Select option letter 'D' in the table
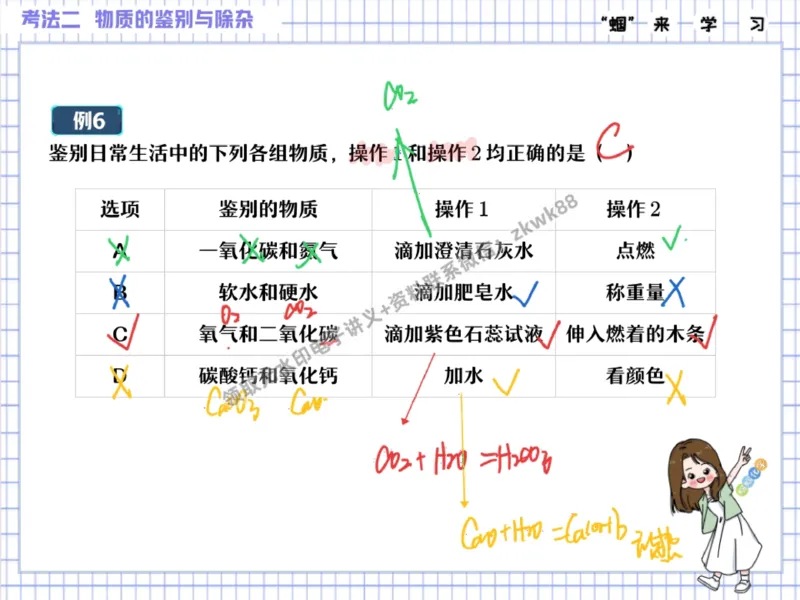This screenshot has height=600, width=800. click(x=120, y=377)
